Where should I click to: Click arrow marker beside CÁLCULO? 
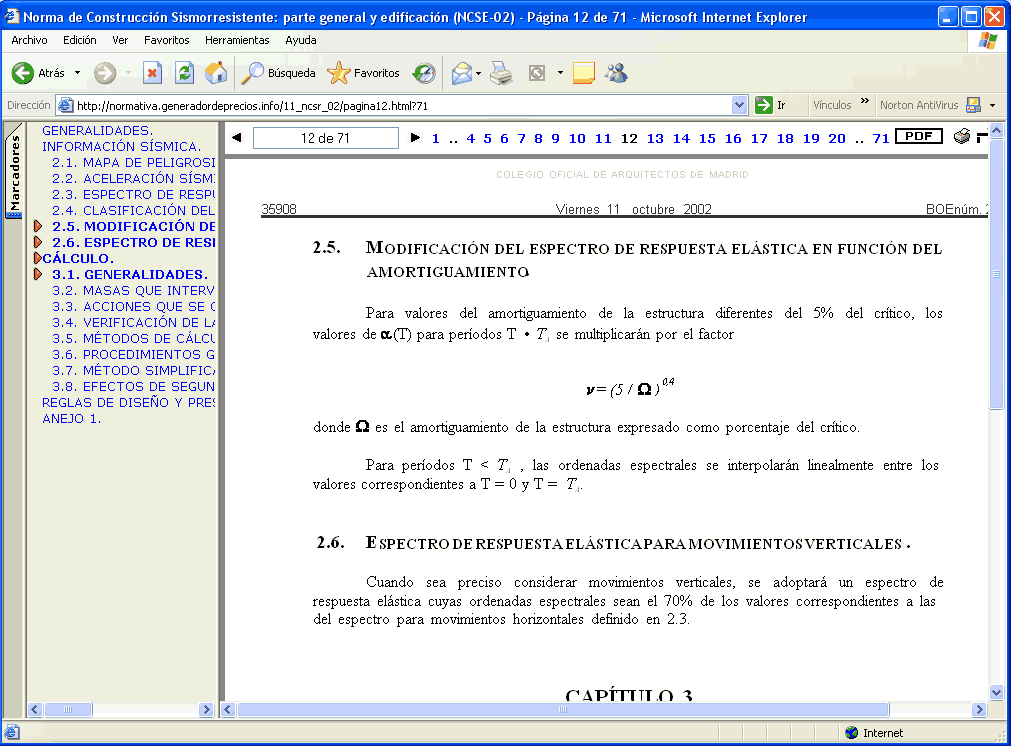coord(38,258)
